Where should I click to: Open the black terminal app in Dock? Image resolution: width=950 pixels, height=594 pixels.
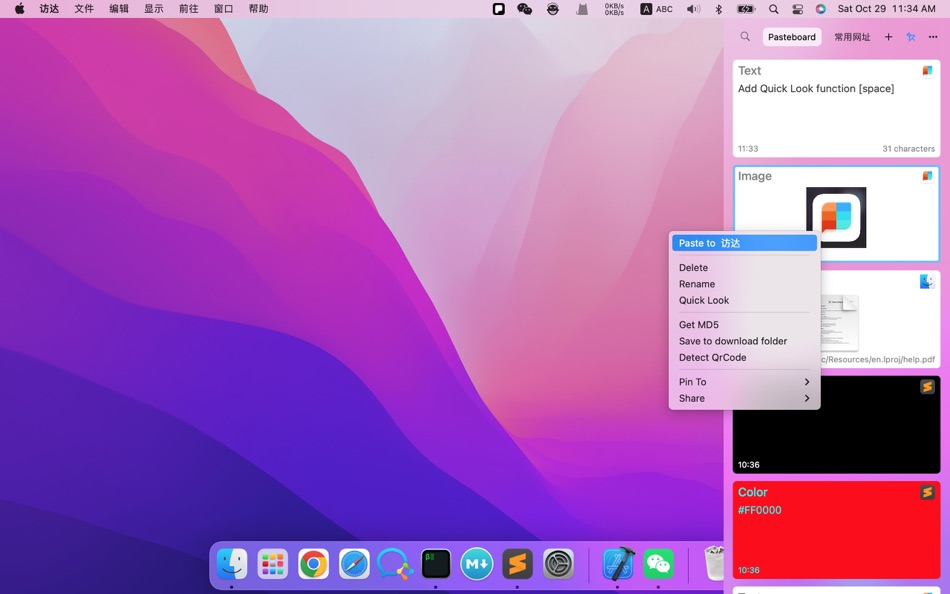point(436,564)
